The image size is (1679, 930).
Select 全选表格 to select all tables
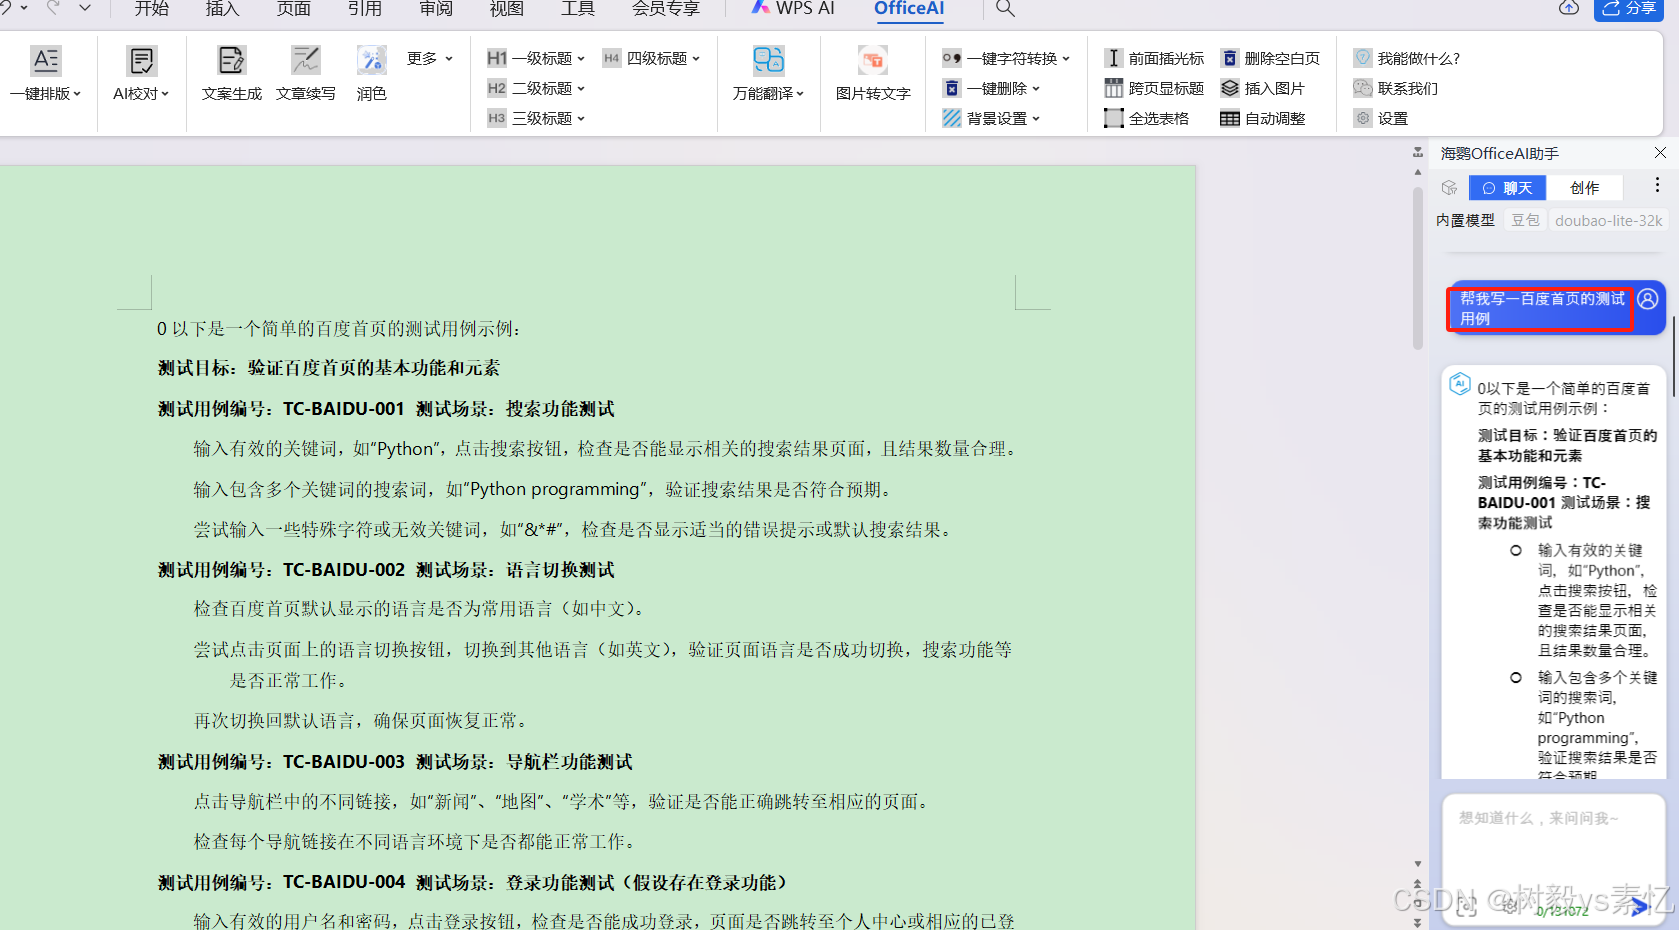(1147, 118)
